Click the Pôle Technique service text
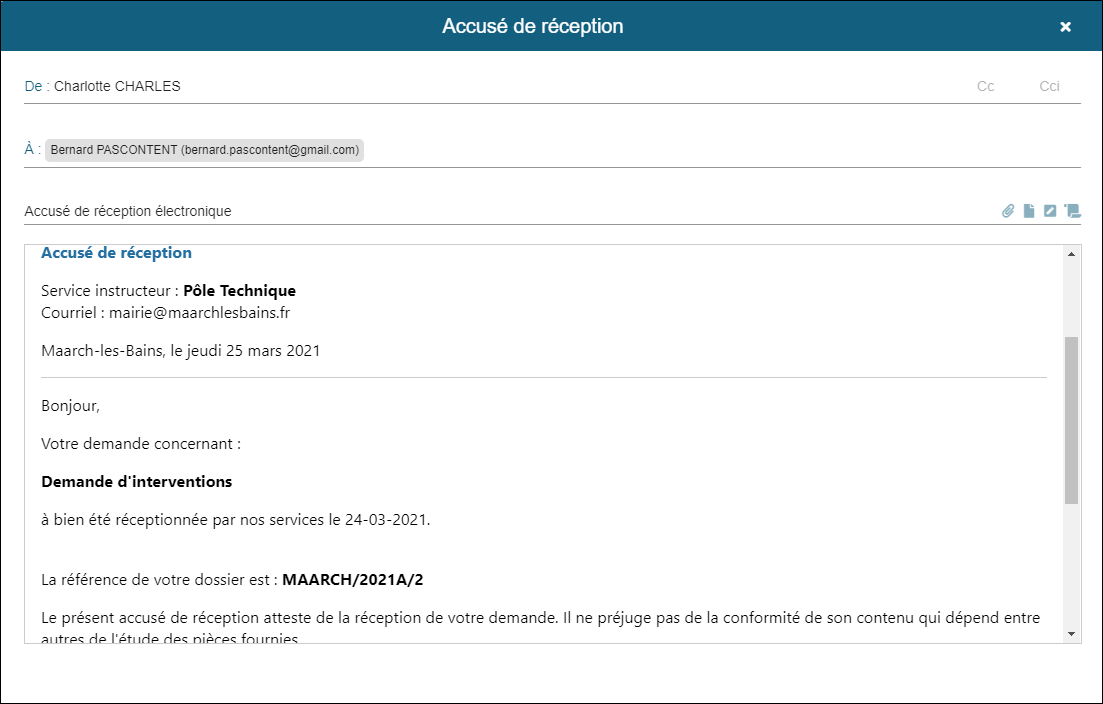The width and height of the screenshot is (1103, 704). point(237,290)
